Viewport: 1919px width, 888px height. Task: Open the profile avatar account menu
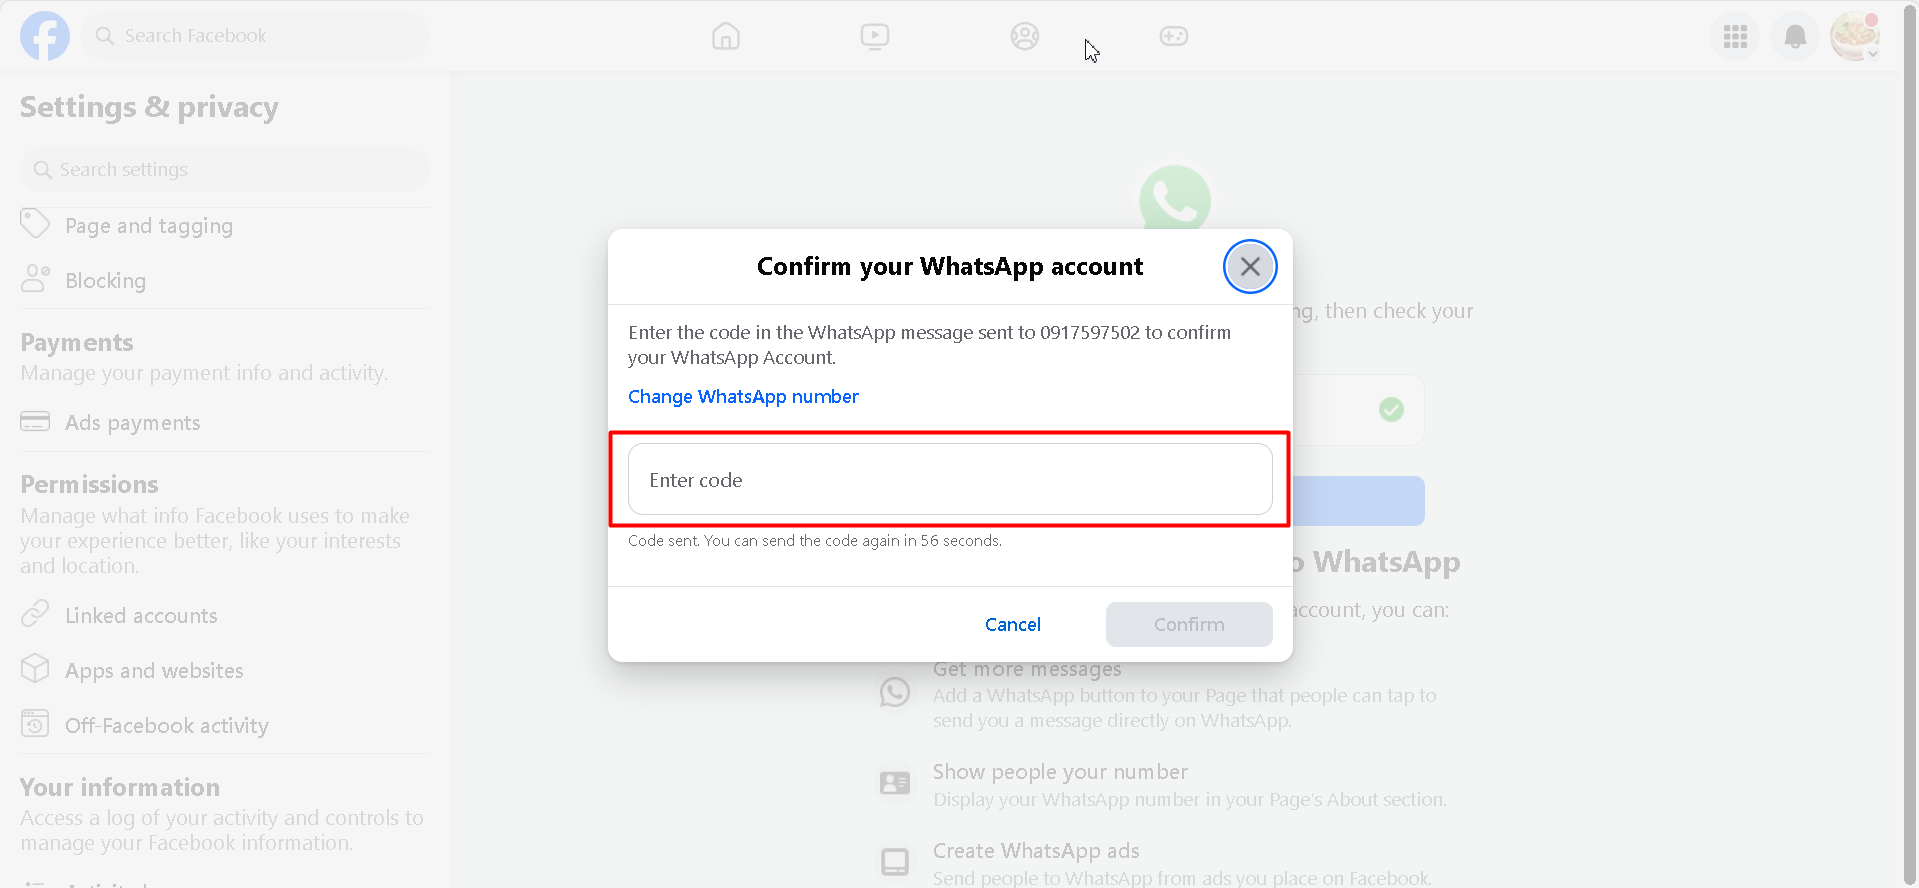coord(1855,36)
